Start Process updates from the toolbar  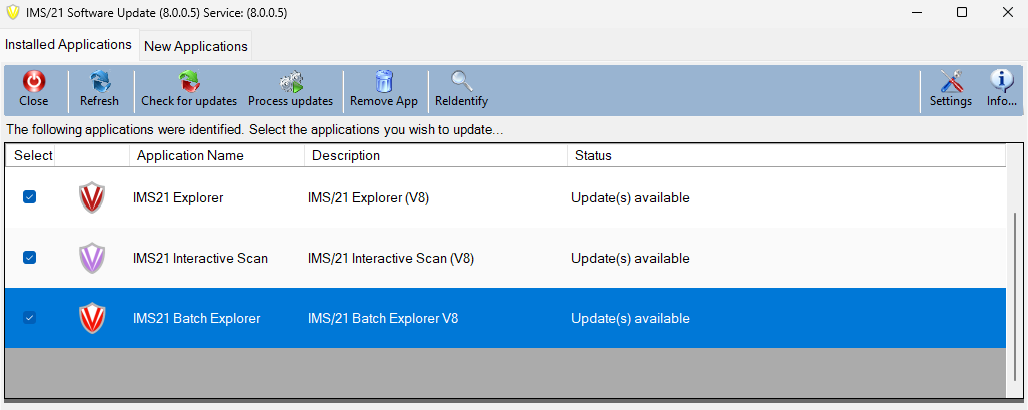pyautogui.click(x=290, y=91)
